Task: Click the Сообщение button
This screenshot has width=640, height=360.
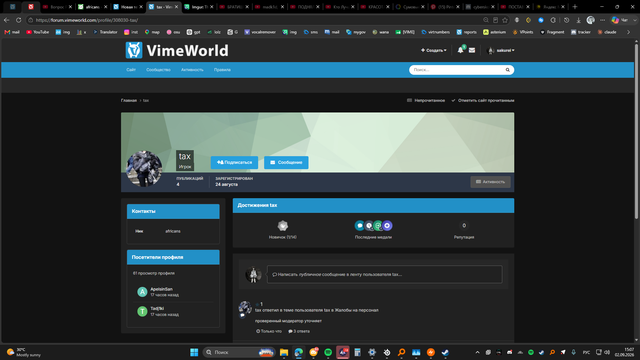Action: tap(286, 162)
